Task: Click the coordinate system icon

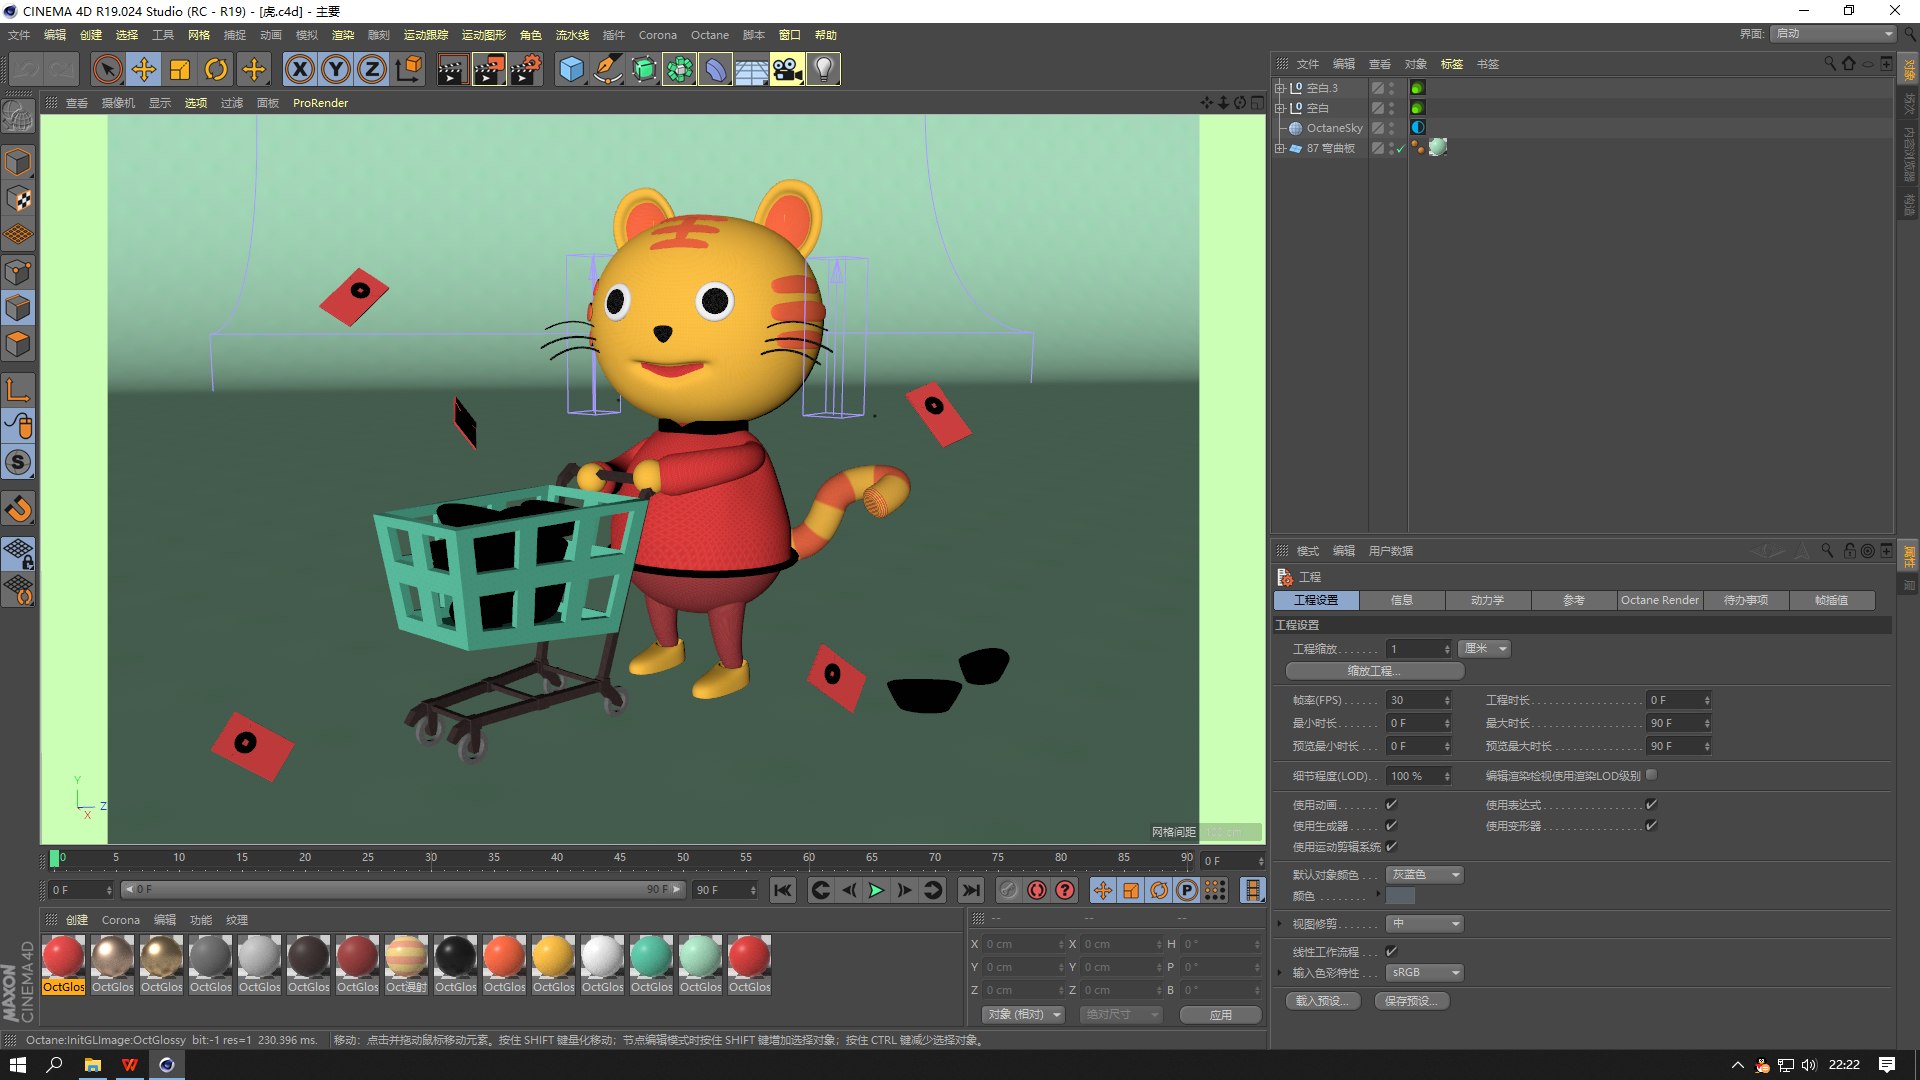Action: click(408, 69)
